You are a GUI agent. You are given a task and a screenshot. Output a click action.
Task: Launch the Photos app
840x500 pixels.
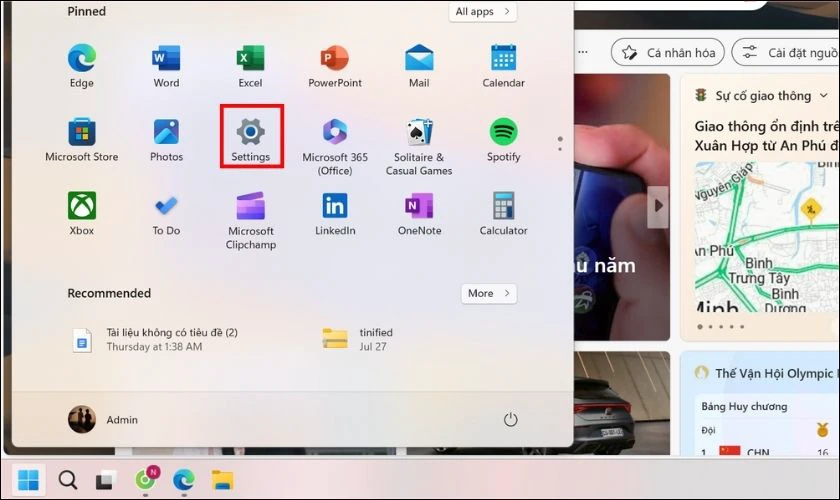click(x=166, y=139)
